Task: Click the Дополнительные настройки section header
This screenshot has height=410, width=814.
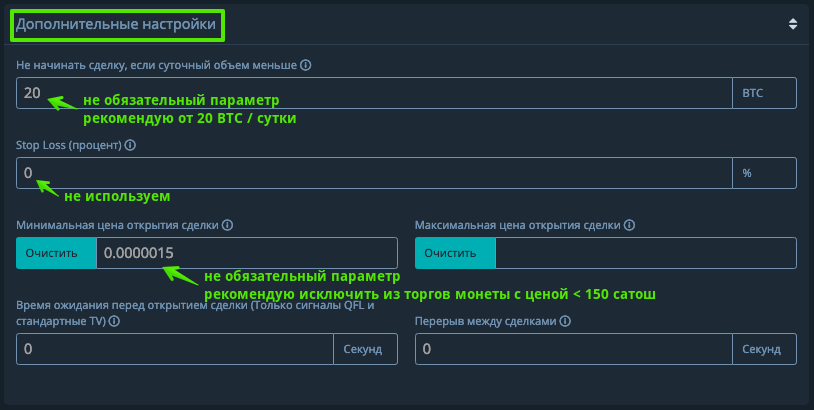Action: pyautogui.click(x=117, y=24)
